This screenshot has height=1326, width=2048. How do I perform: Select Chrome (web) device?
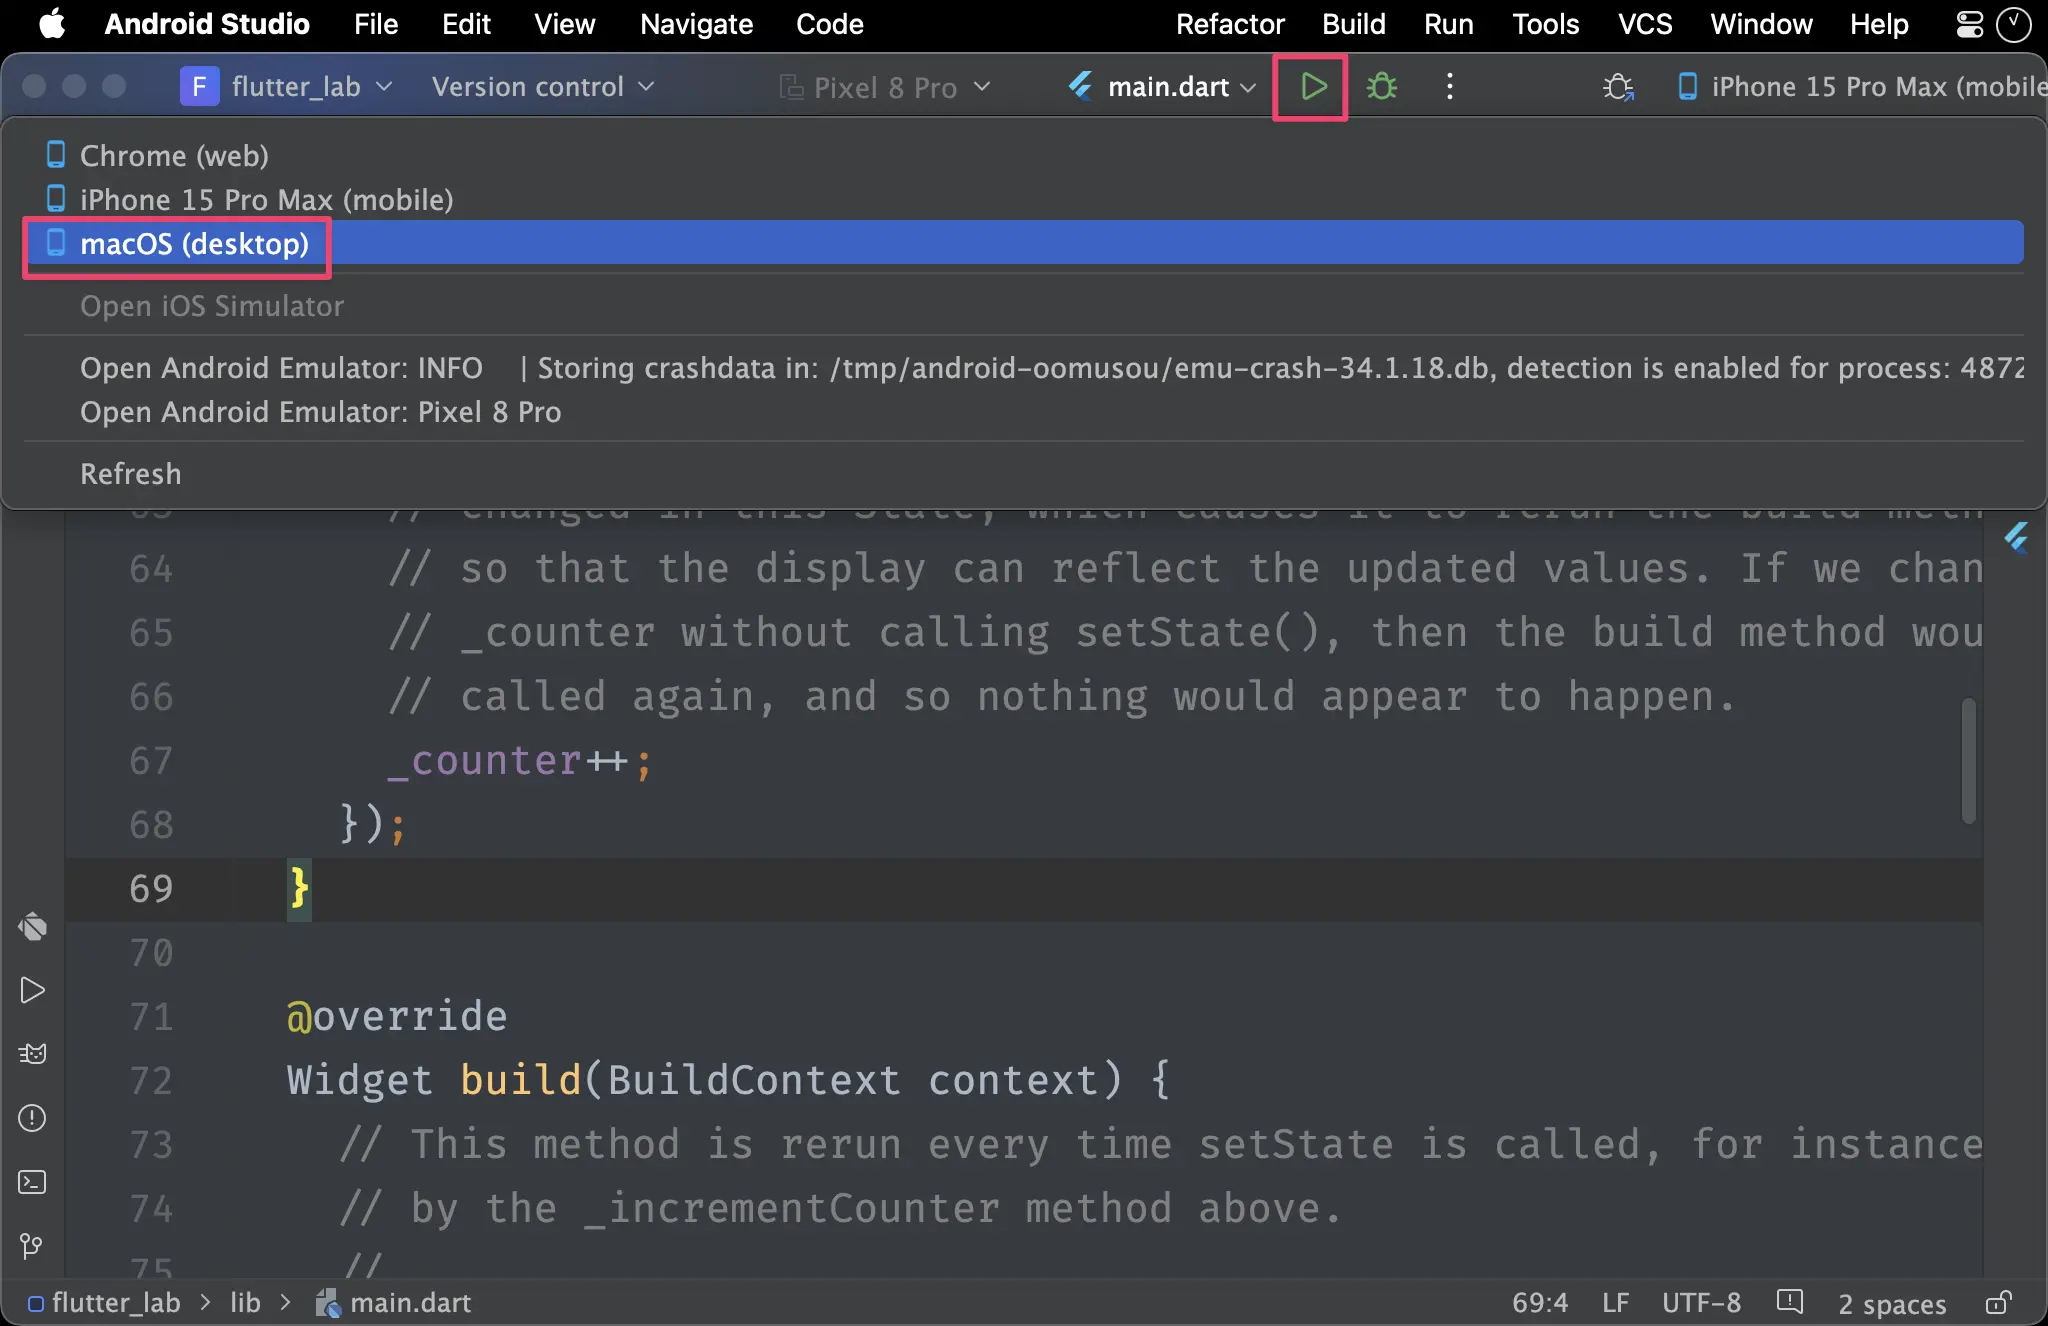[x=1024, y=155]
